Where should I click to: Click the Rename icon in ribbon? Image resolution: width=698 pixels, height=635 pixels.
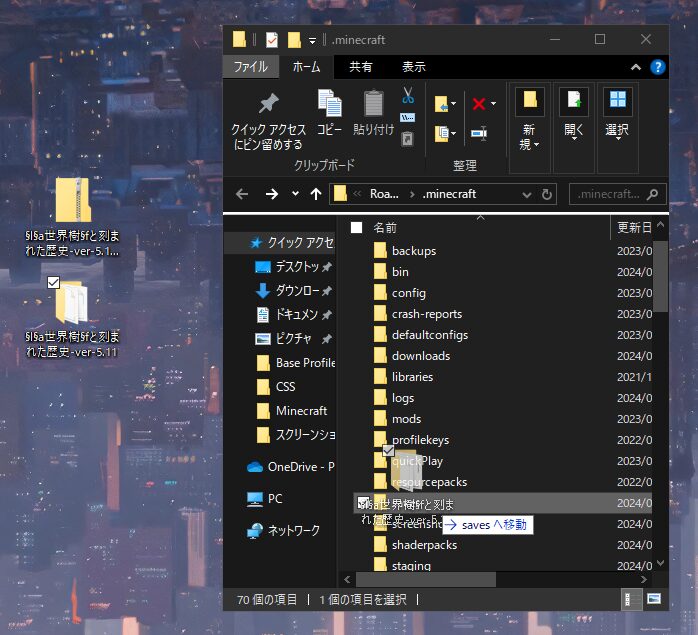pyautogui.click(x=479, y=133)
